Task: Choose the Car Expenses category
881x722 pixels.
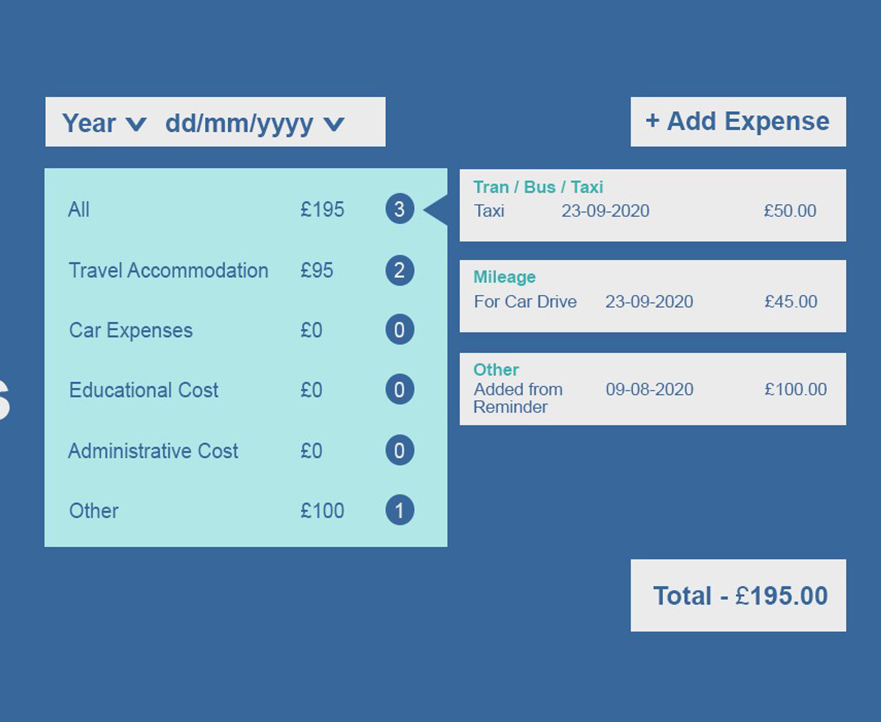Action: pyautogui.click(x=131, y=330)
